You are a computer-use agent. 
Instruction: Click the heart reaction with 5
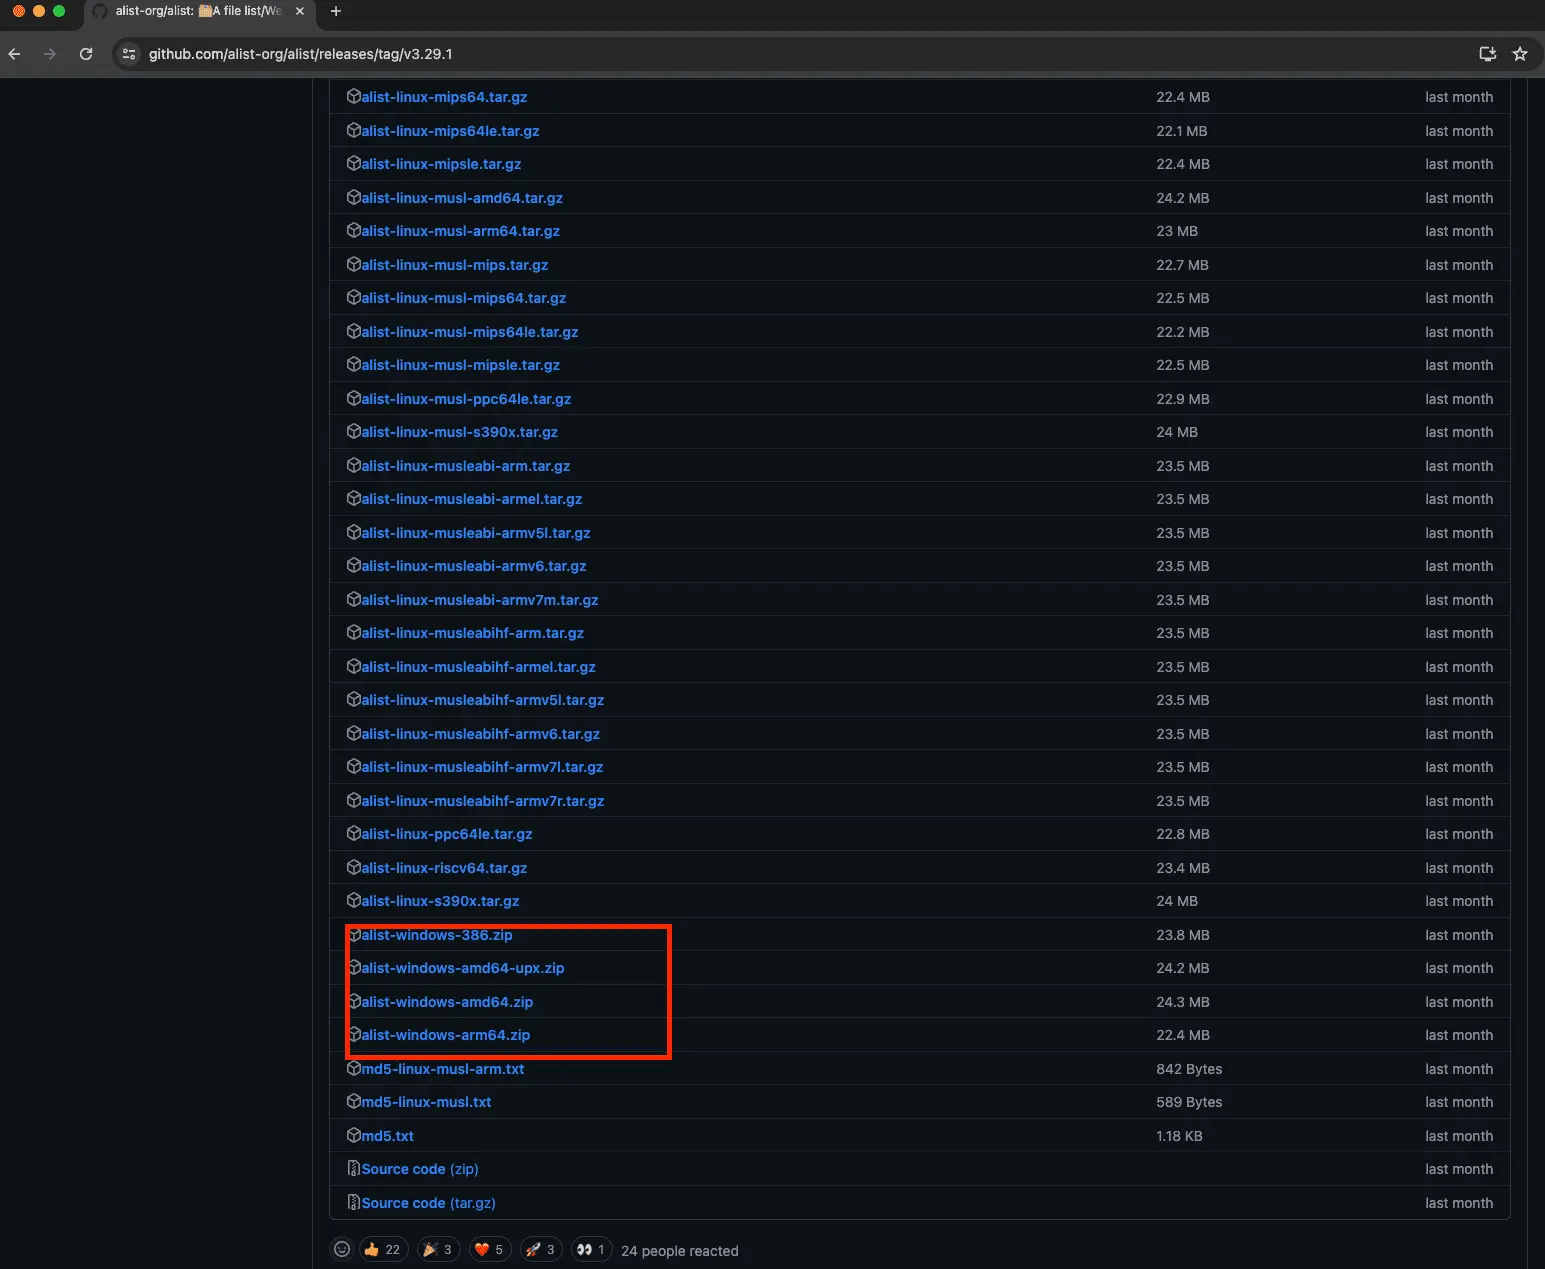click(x=489, y=1249)
